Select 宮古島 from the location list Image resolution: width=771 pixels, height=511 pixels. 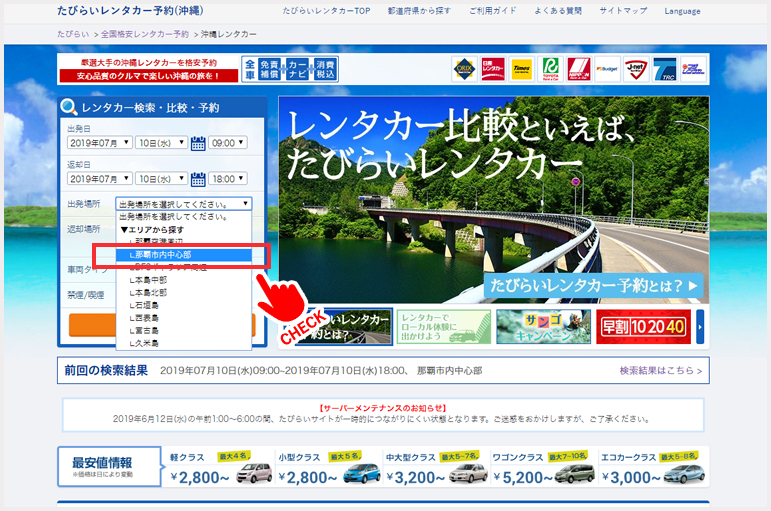(184, 331)
